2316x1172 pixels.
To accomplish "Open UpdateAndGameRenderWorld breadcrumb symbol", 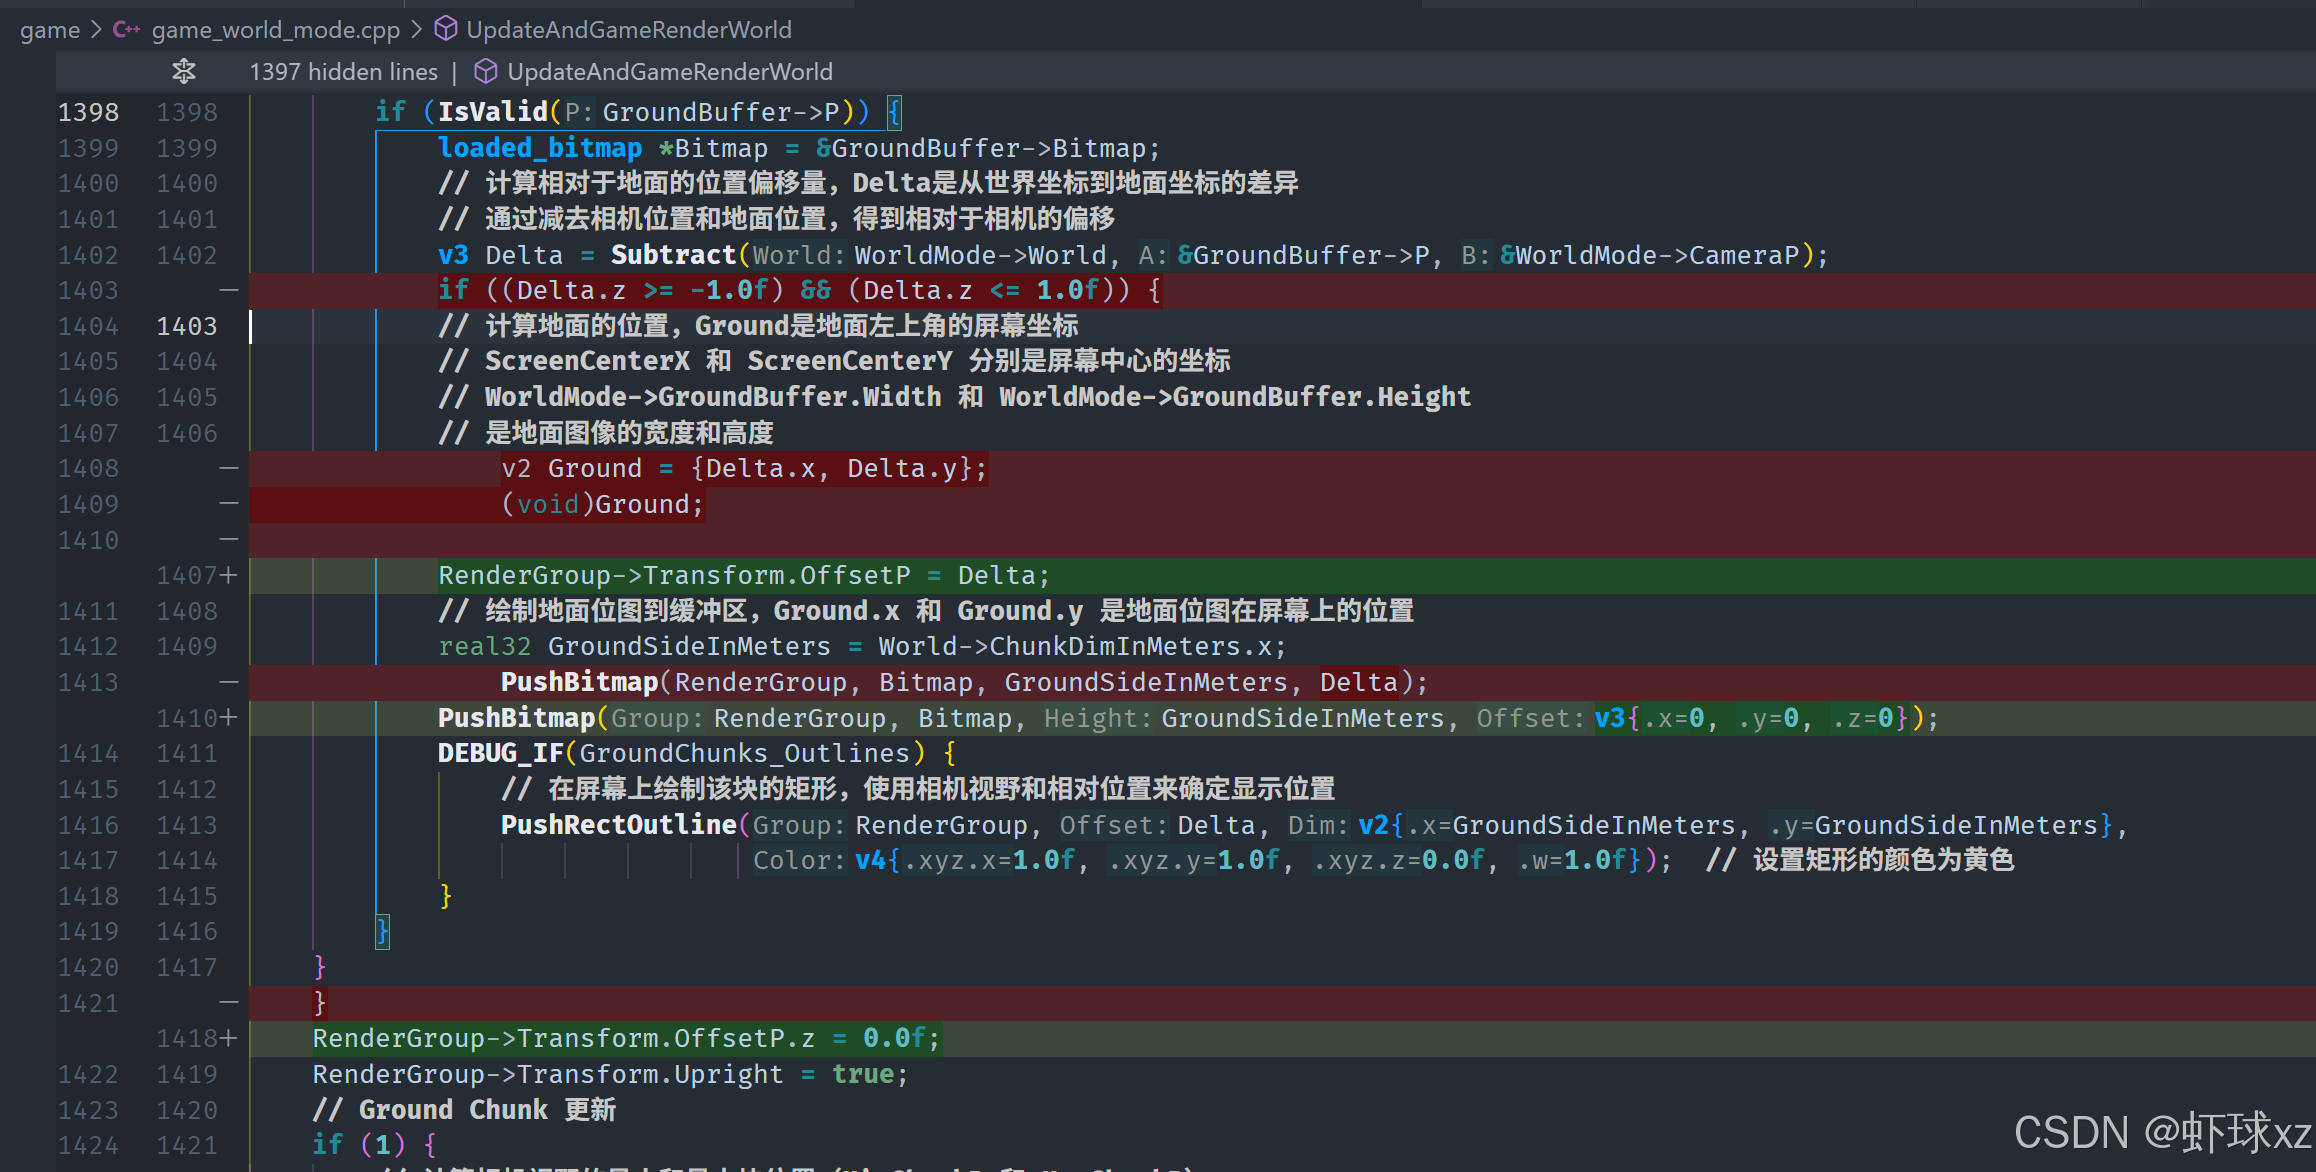I will 628,29.
